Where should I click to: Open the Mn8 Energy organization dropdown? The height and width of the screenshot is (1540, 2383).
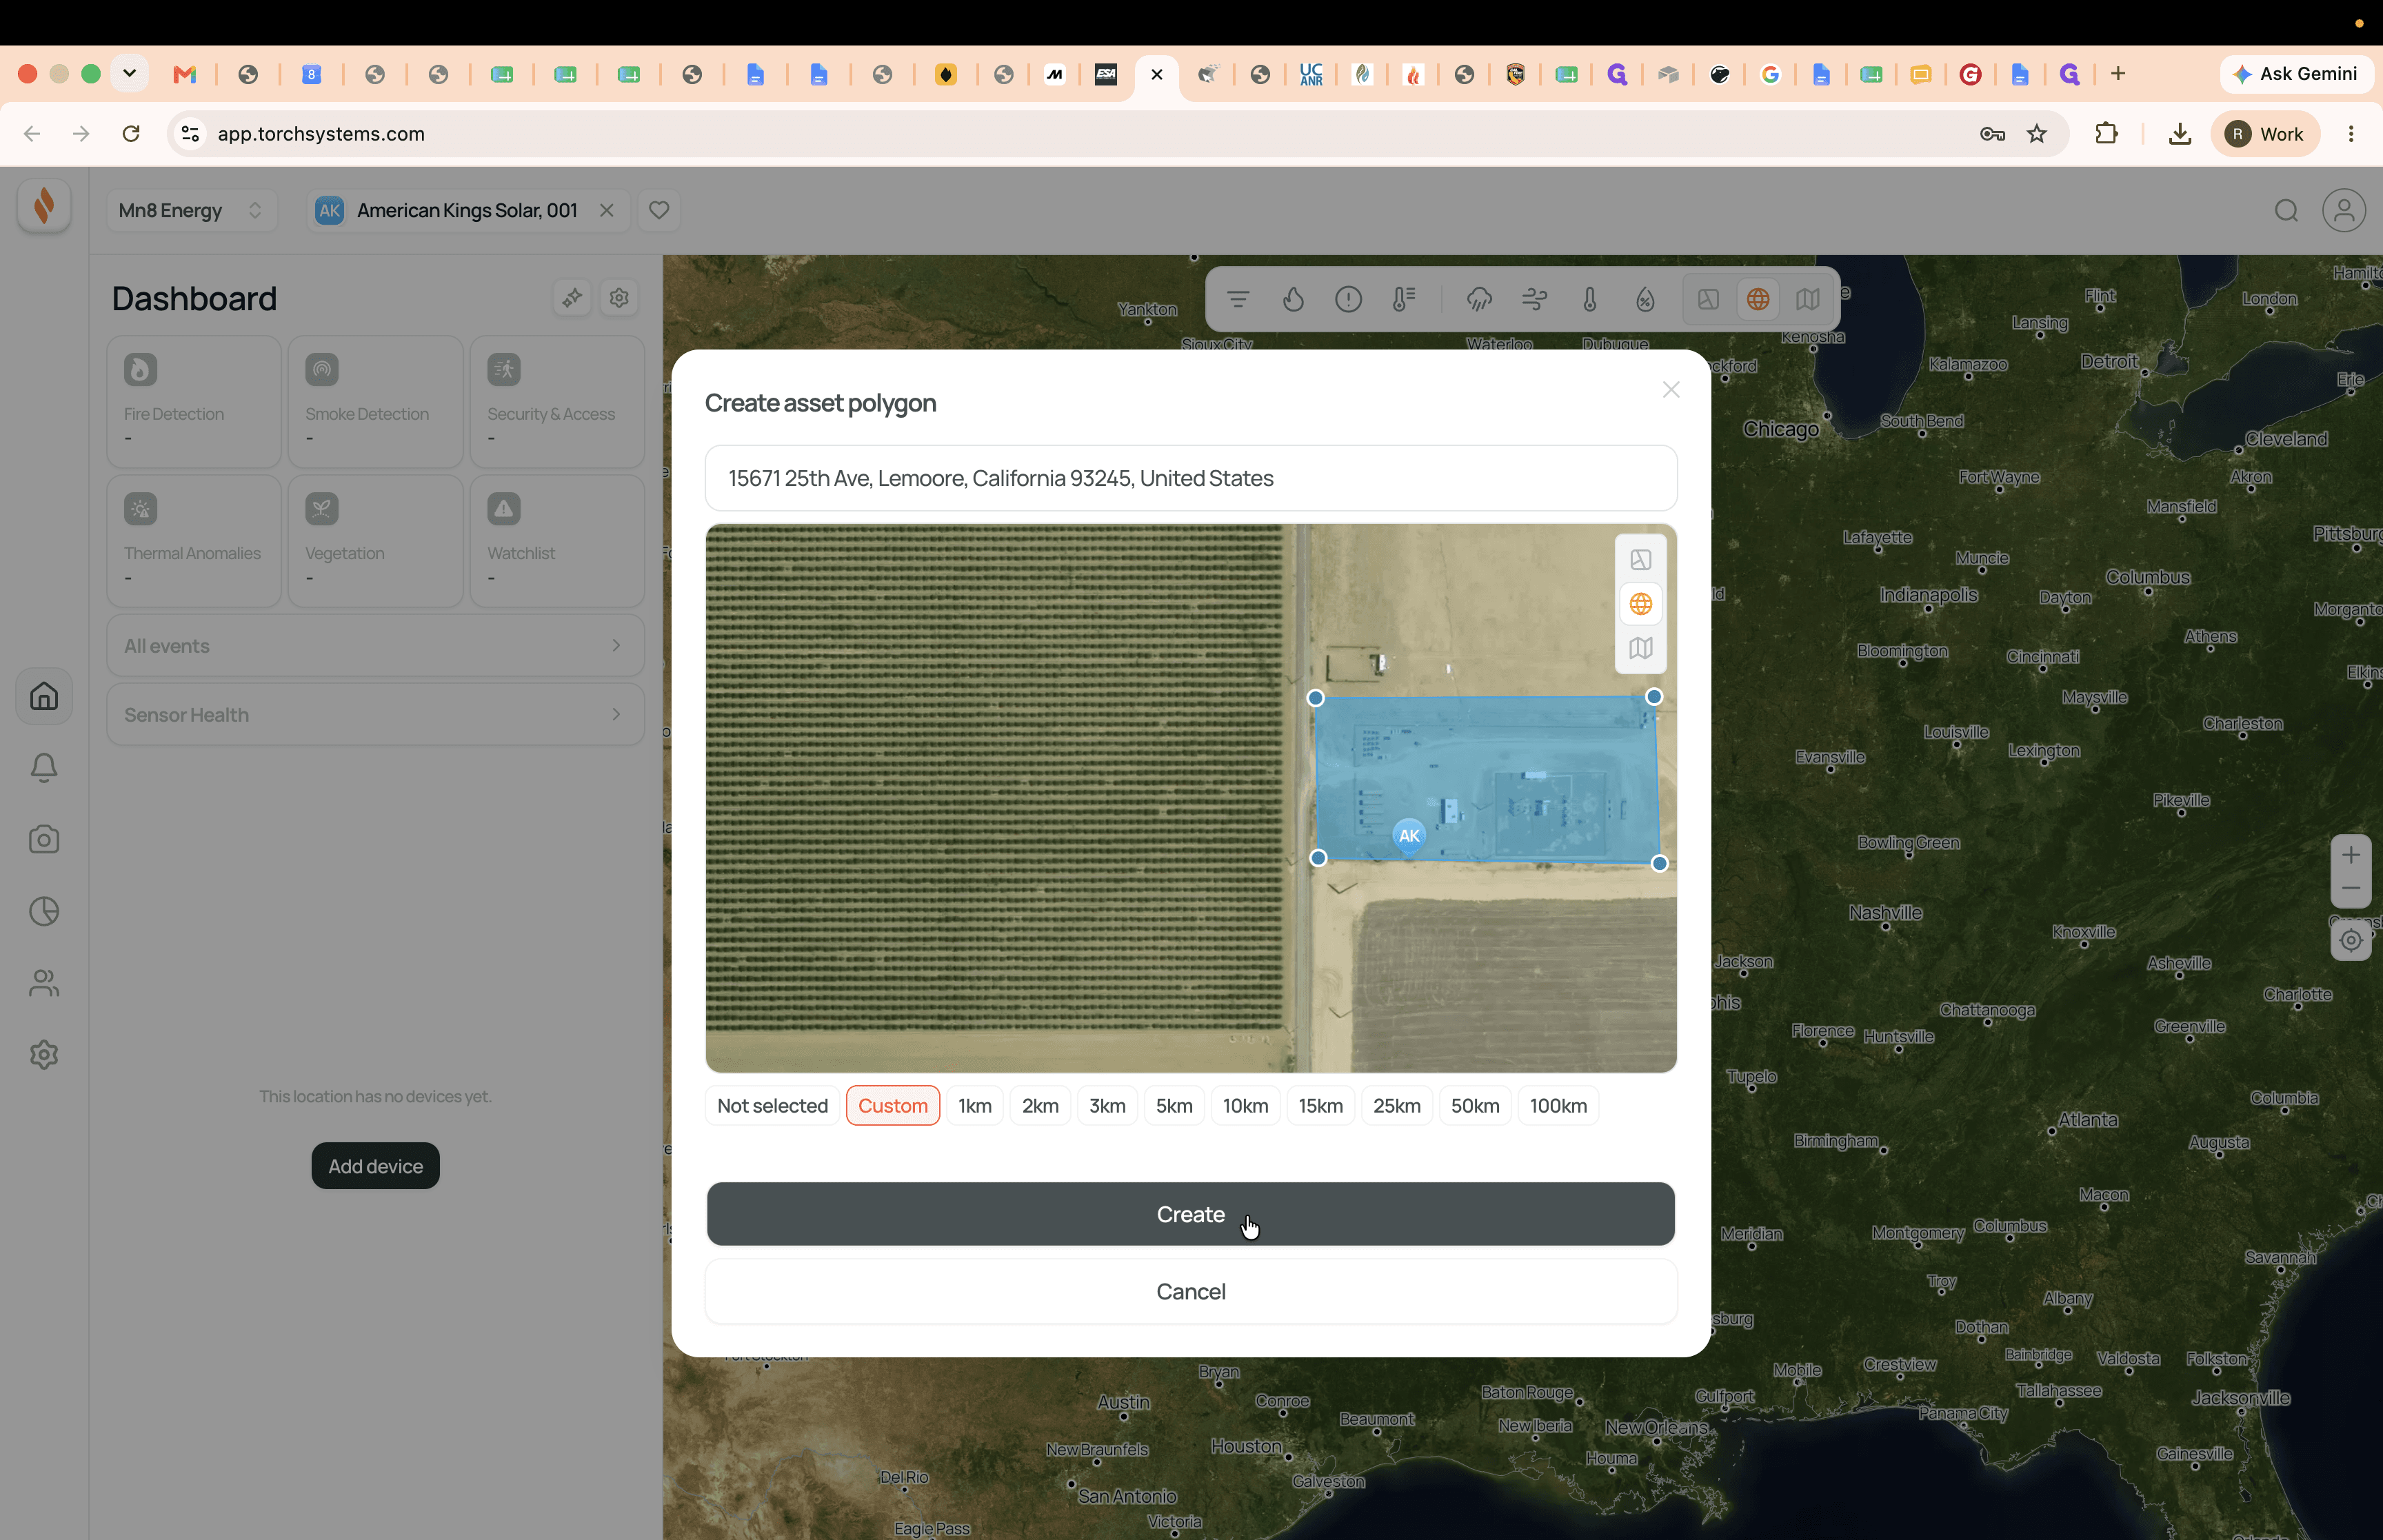click(191, 211)
